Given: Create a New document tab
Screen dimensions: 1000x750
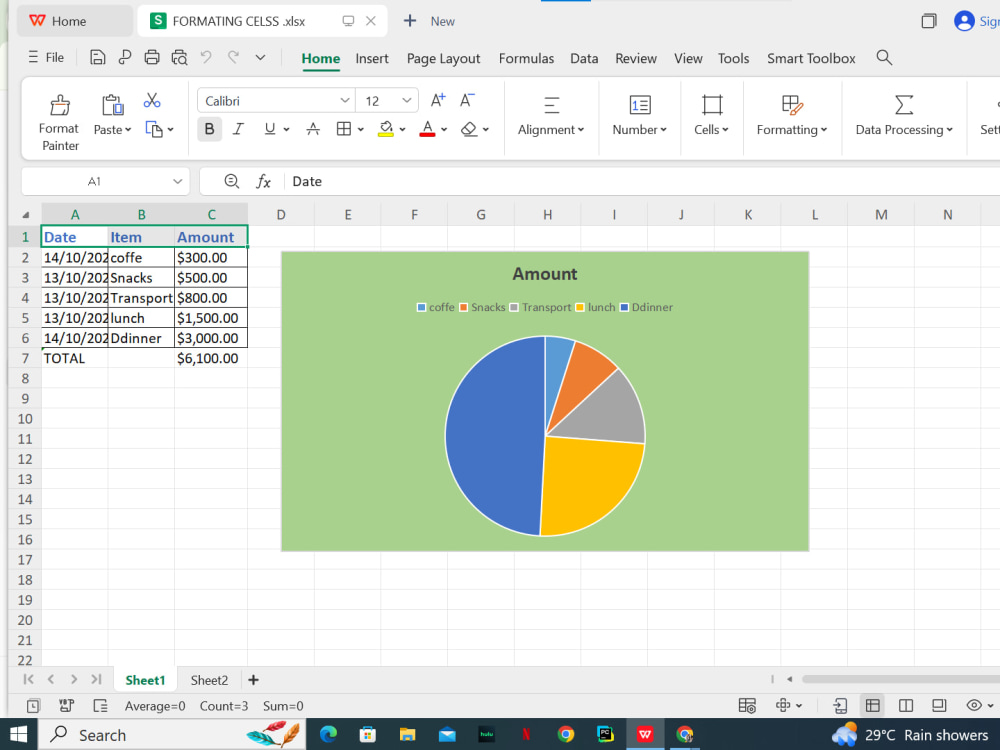Looking at the screenshot, I should coord(429,21).
